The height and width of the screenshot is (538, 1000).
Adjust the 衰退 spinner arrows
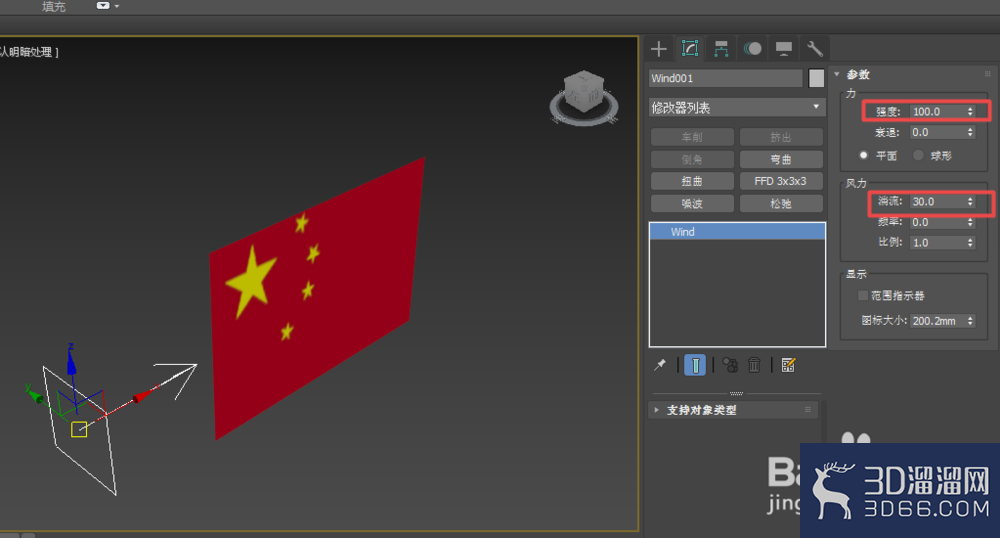pos(970,132)
